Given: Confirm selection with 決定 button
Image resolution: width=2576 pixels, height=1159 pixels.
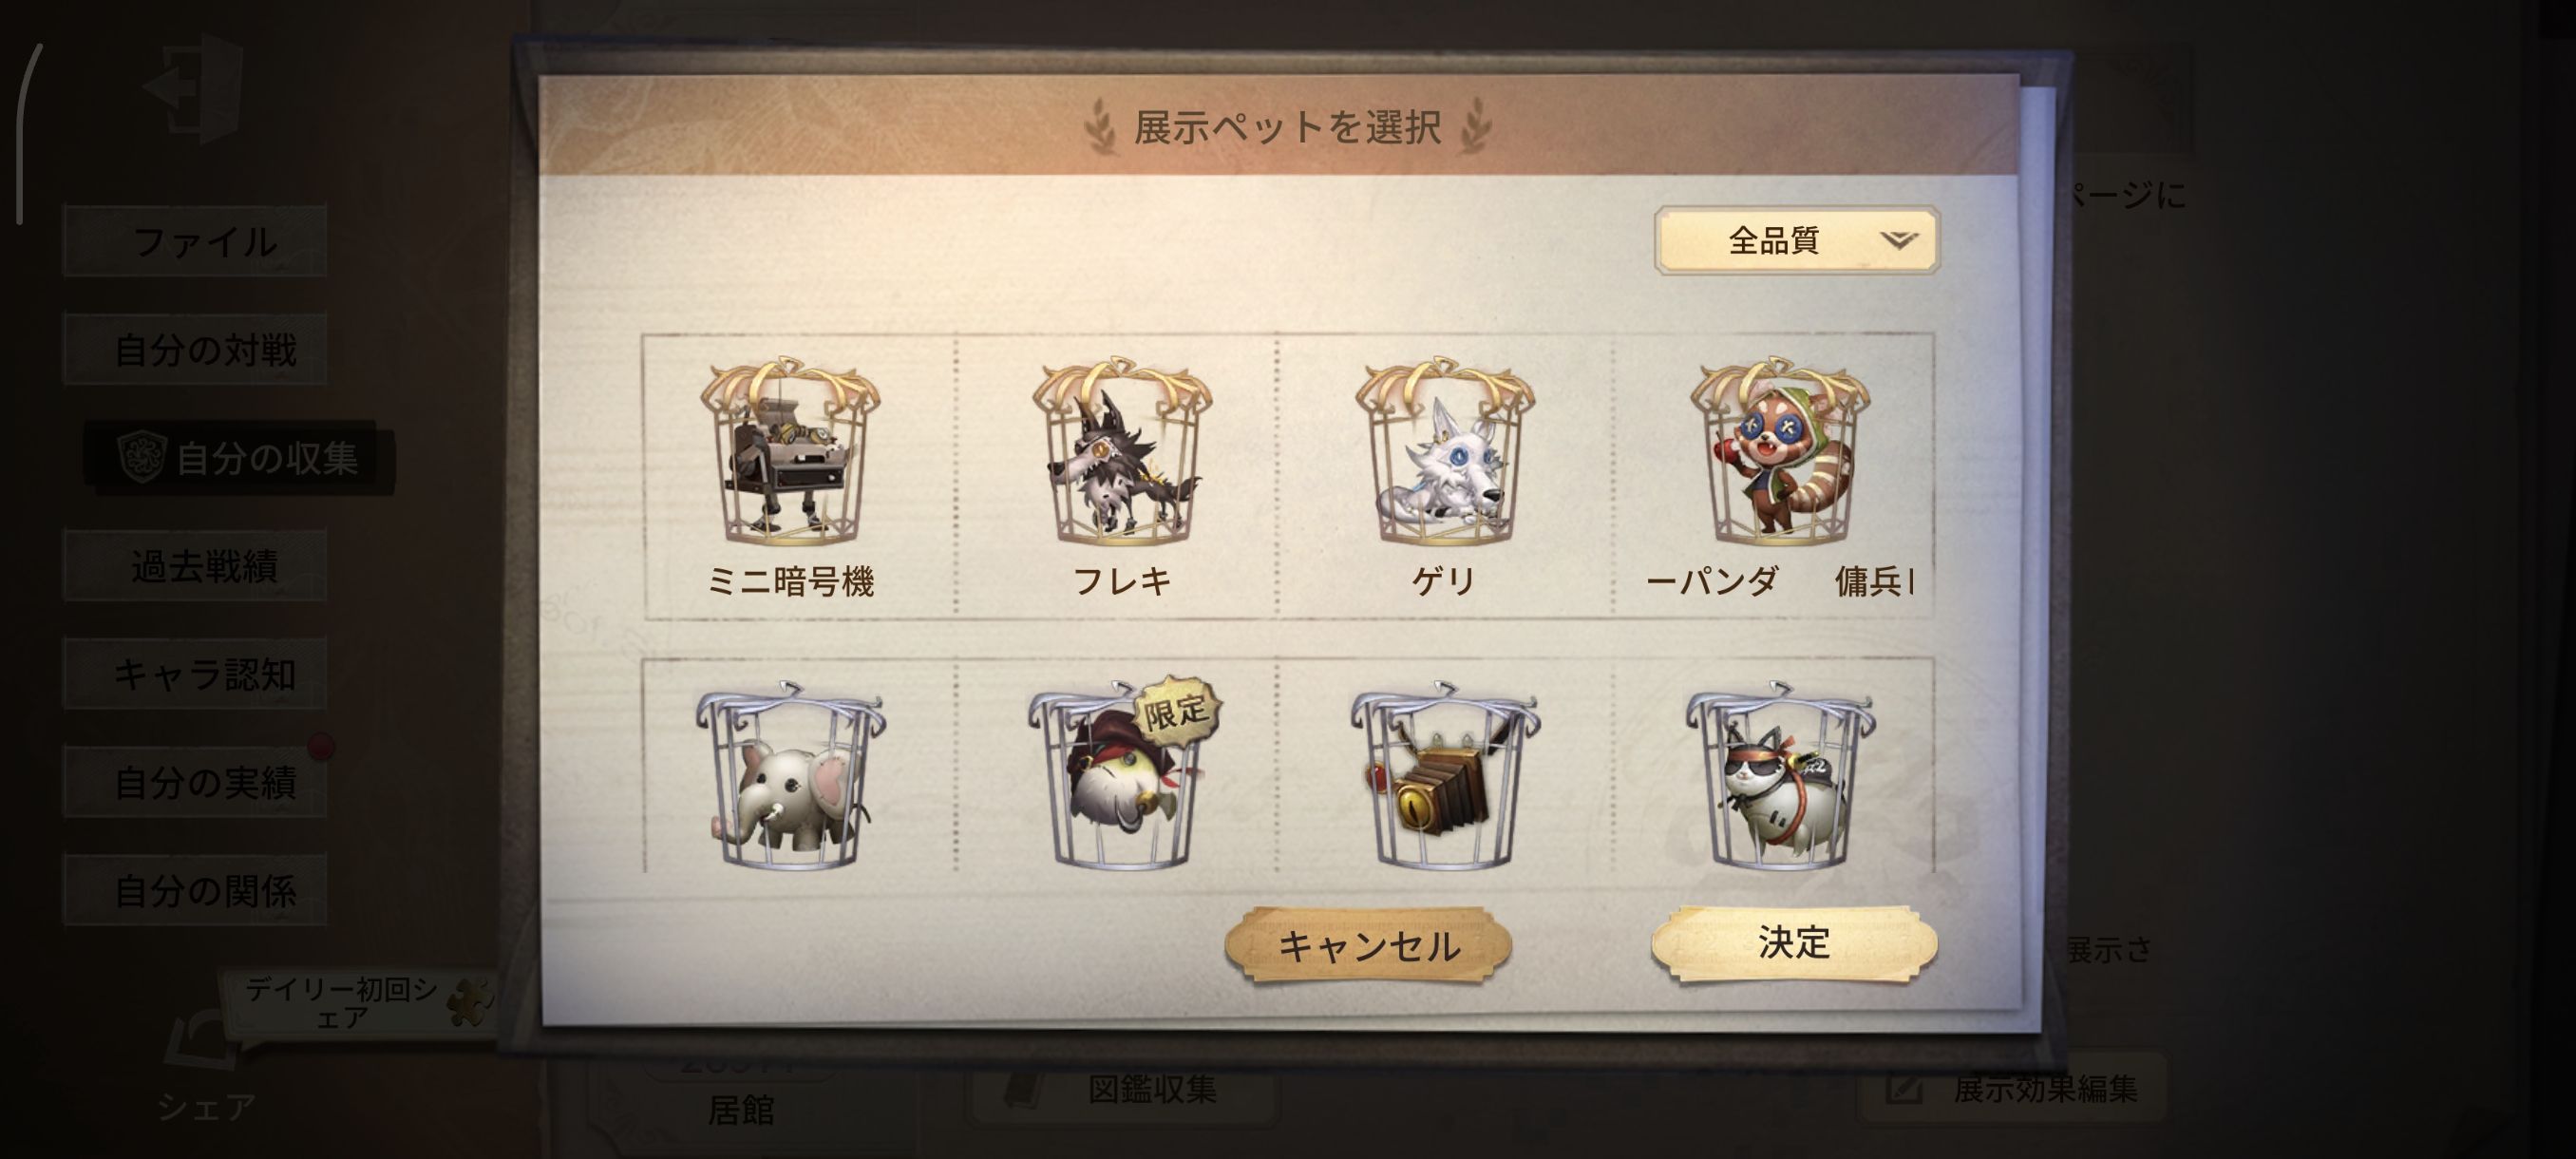Looking at the screenshot, I should [1794, 942].
